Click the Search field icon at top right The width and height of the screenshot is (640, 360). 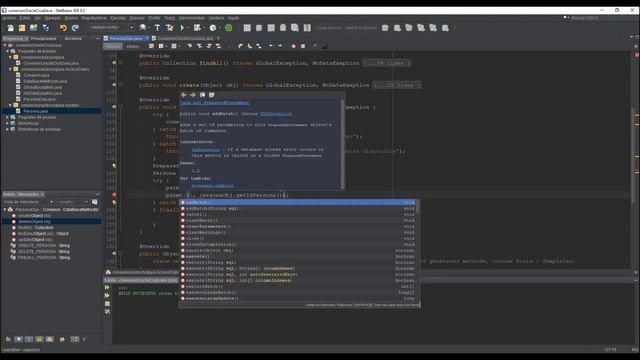click(566, 18)
